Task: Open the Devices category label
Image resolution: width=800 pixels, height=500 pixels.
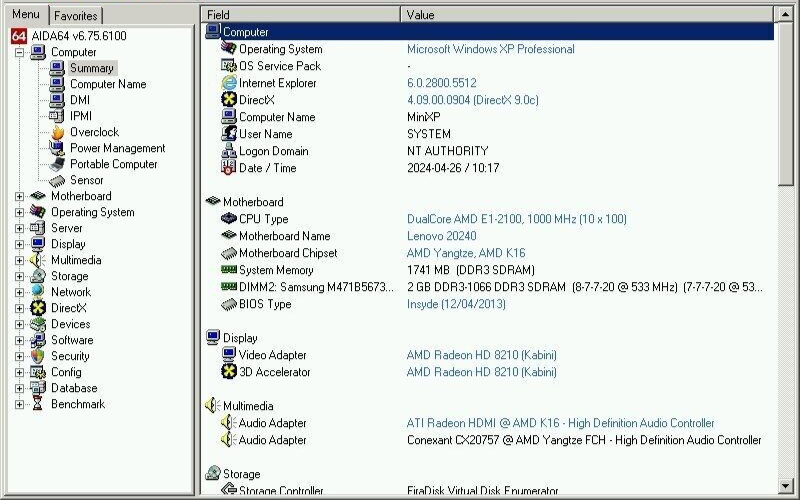Action: point(70,324)
